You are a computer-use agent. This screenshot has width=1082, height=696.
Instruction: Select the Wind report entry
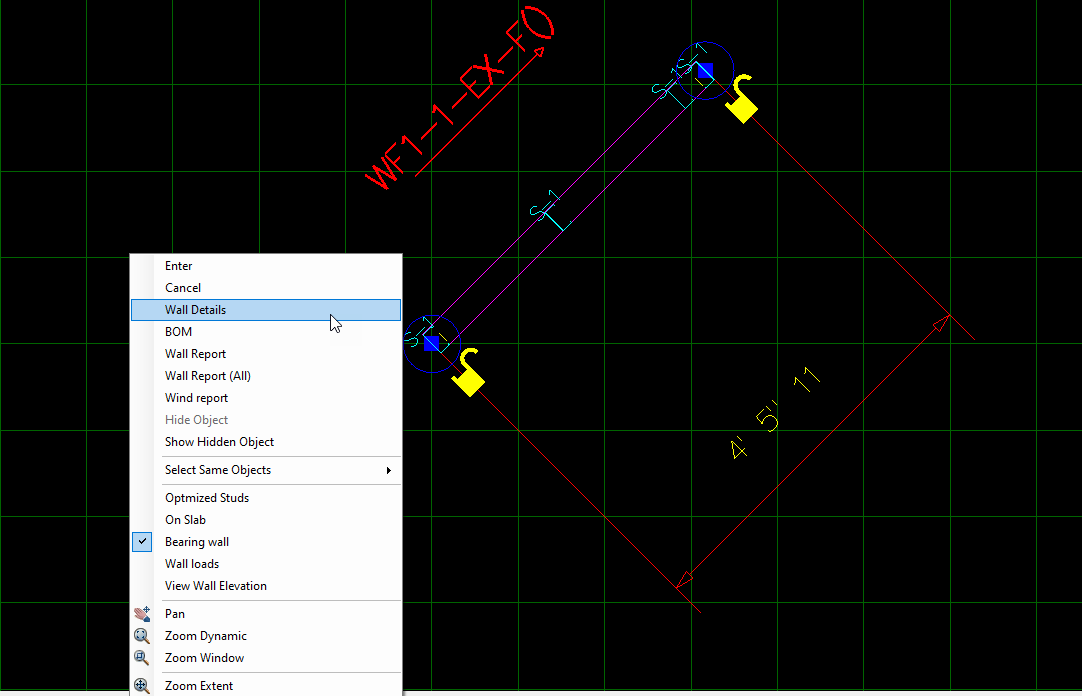point(196,398)
